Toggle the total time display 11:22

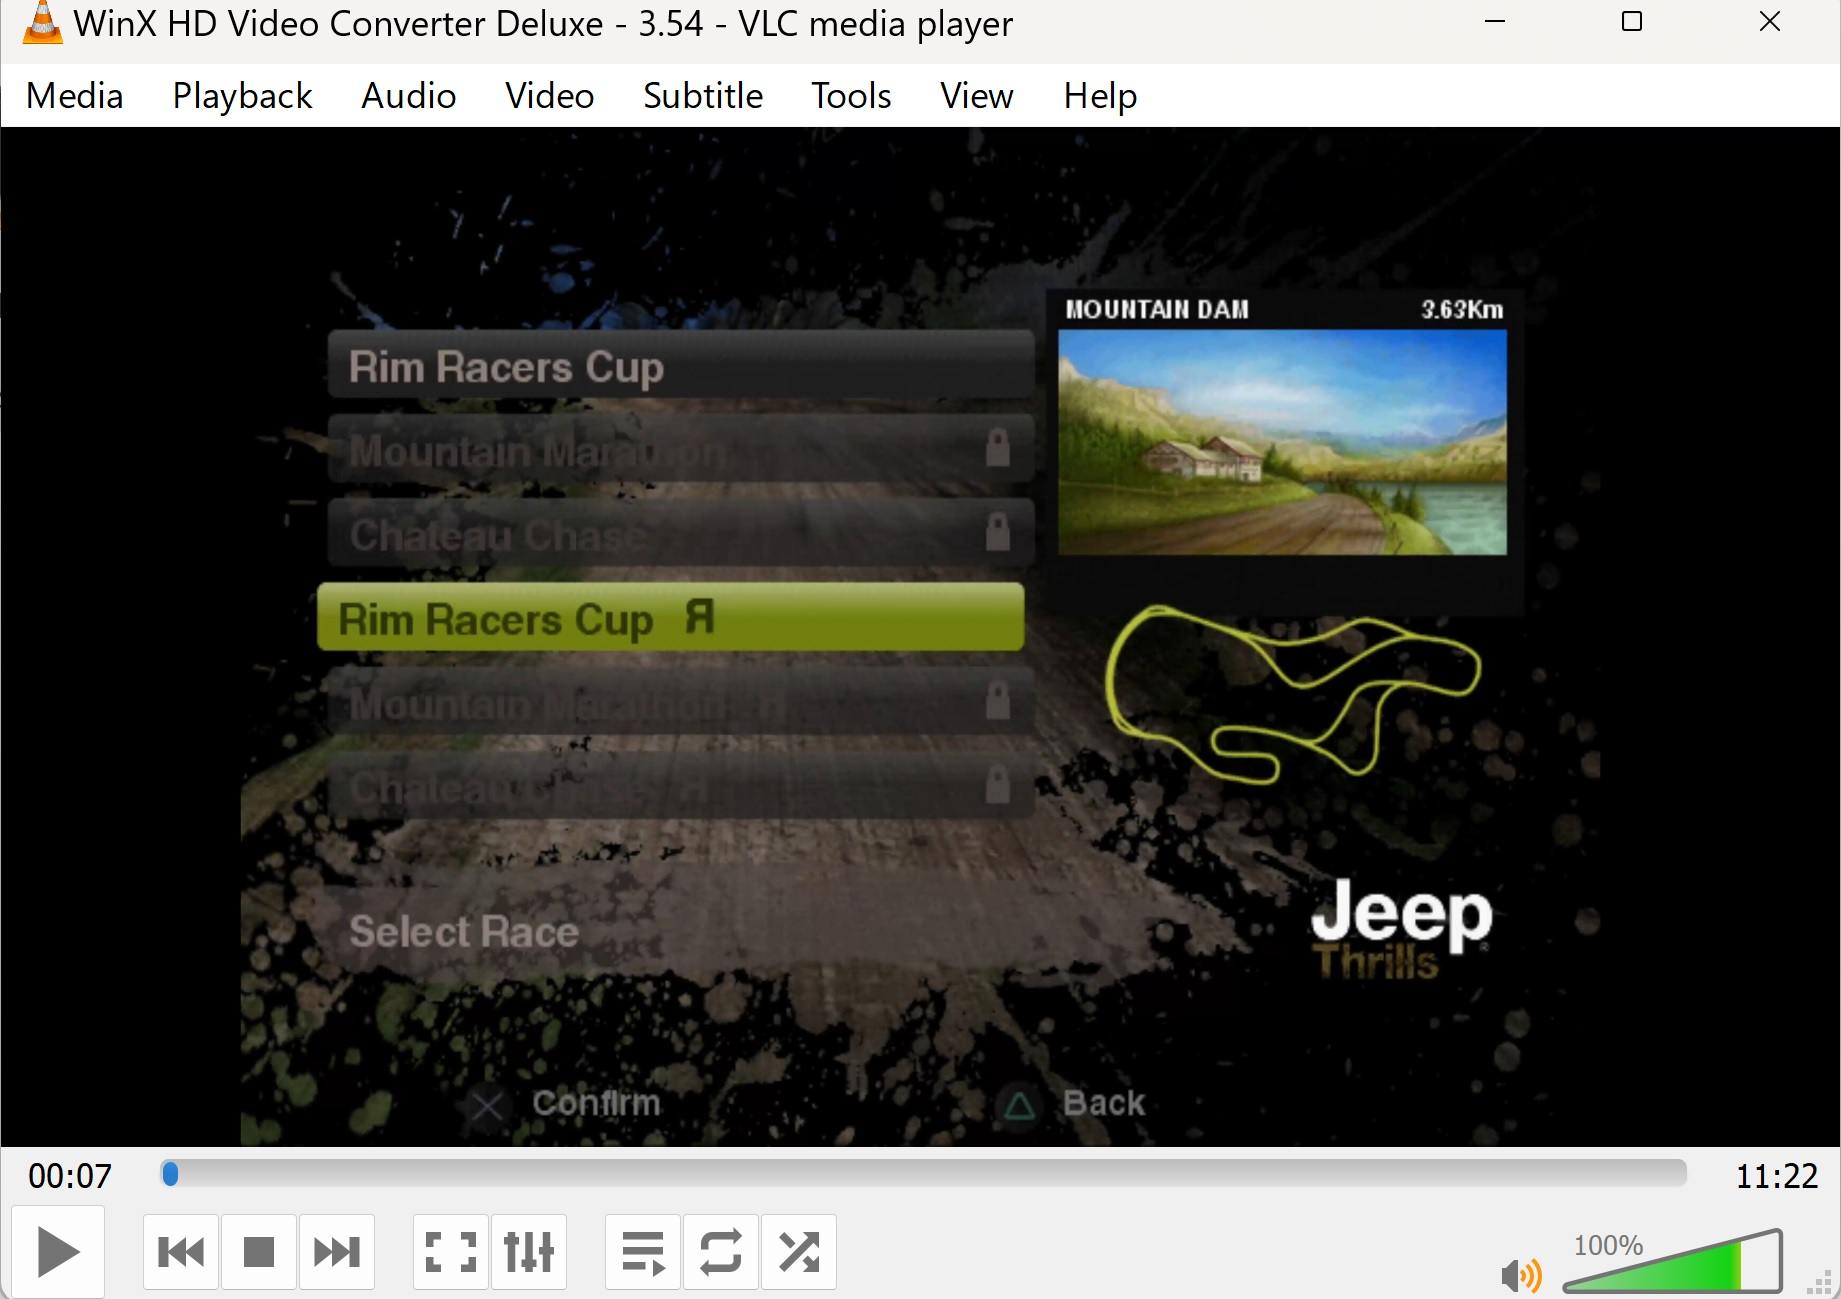pos(1776,1176)
